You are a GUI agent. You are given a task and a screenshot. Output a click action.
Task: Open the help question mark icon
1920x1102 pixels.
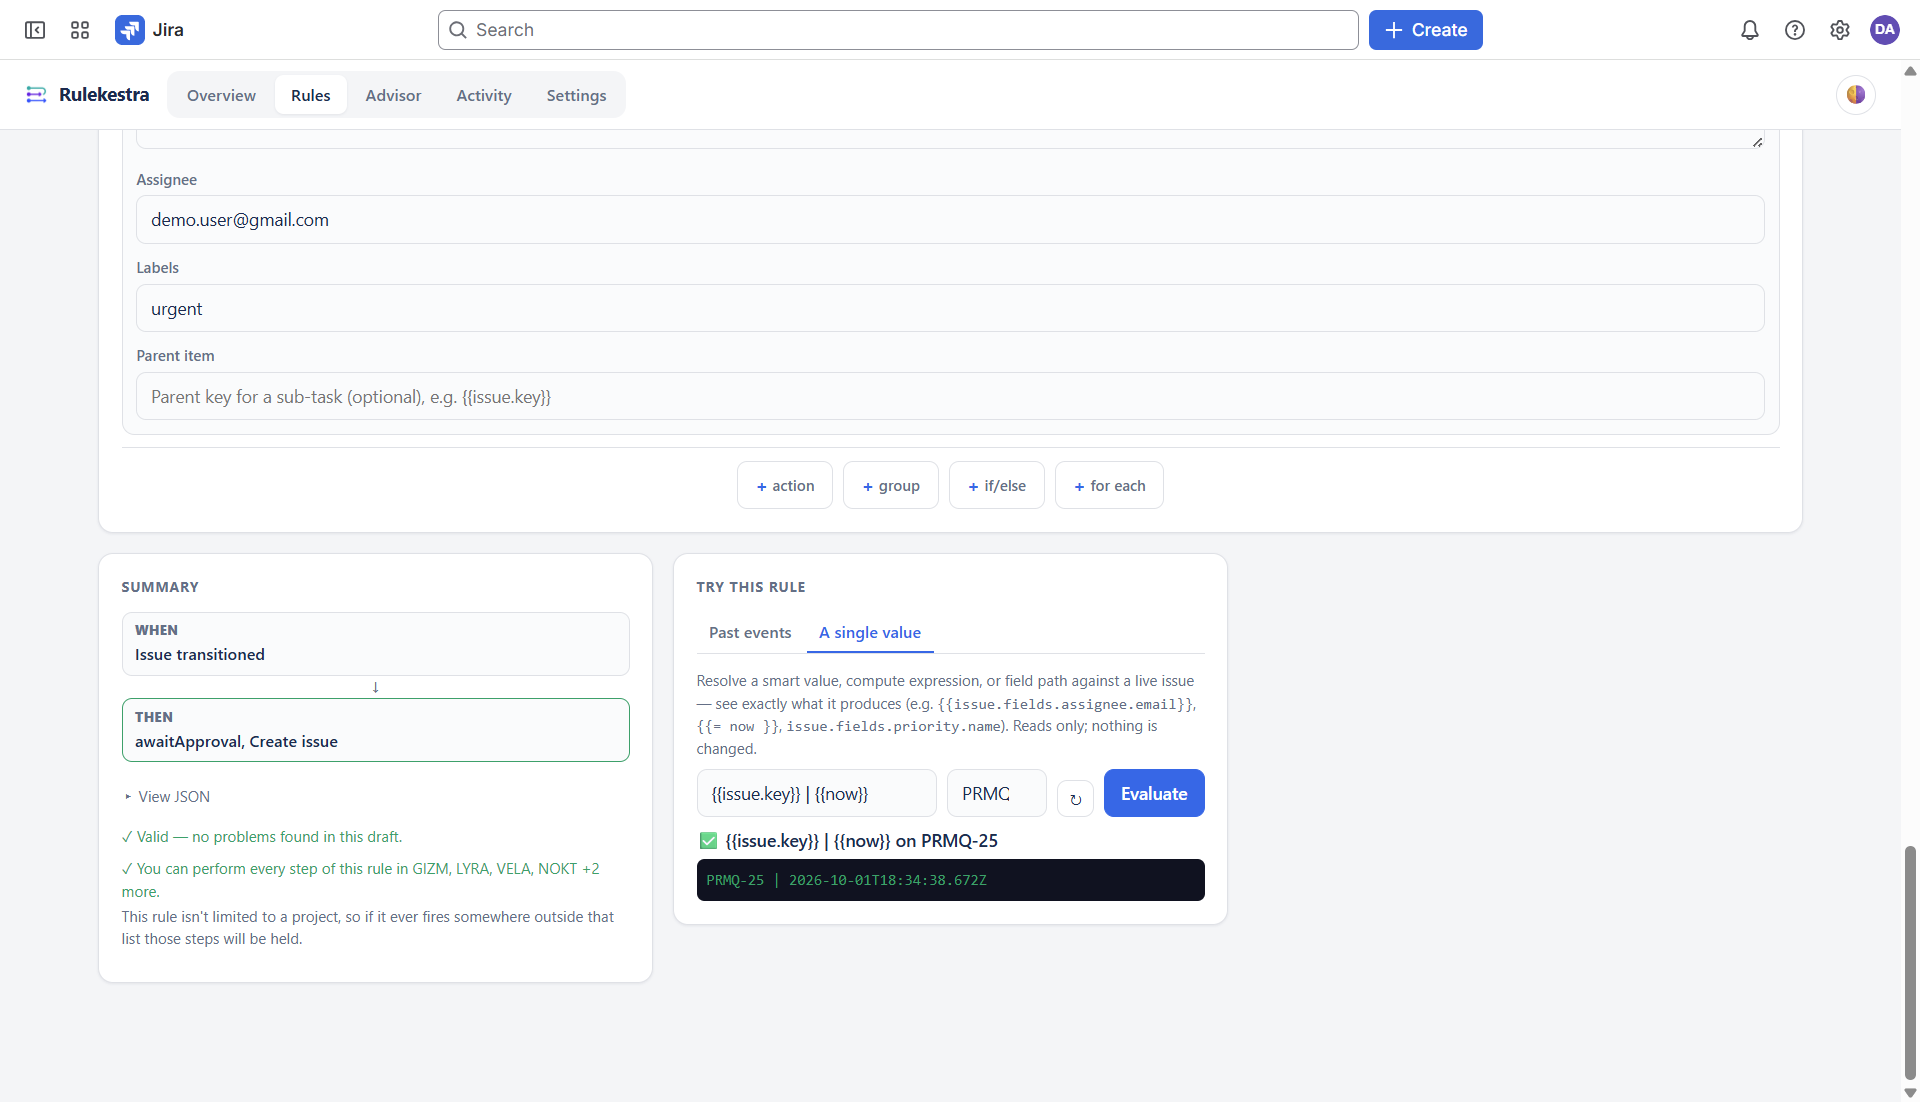tap(1795, 30)
